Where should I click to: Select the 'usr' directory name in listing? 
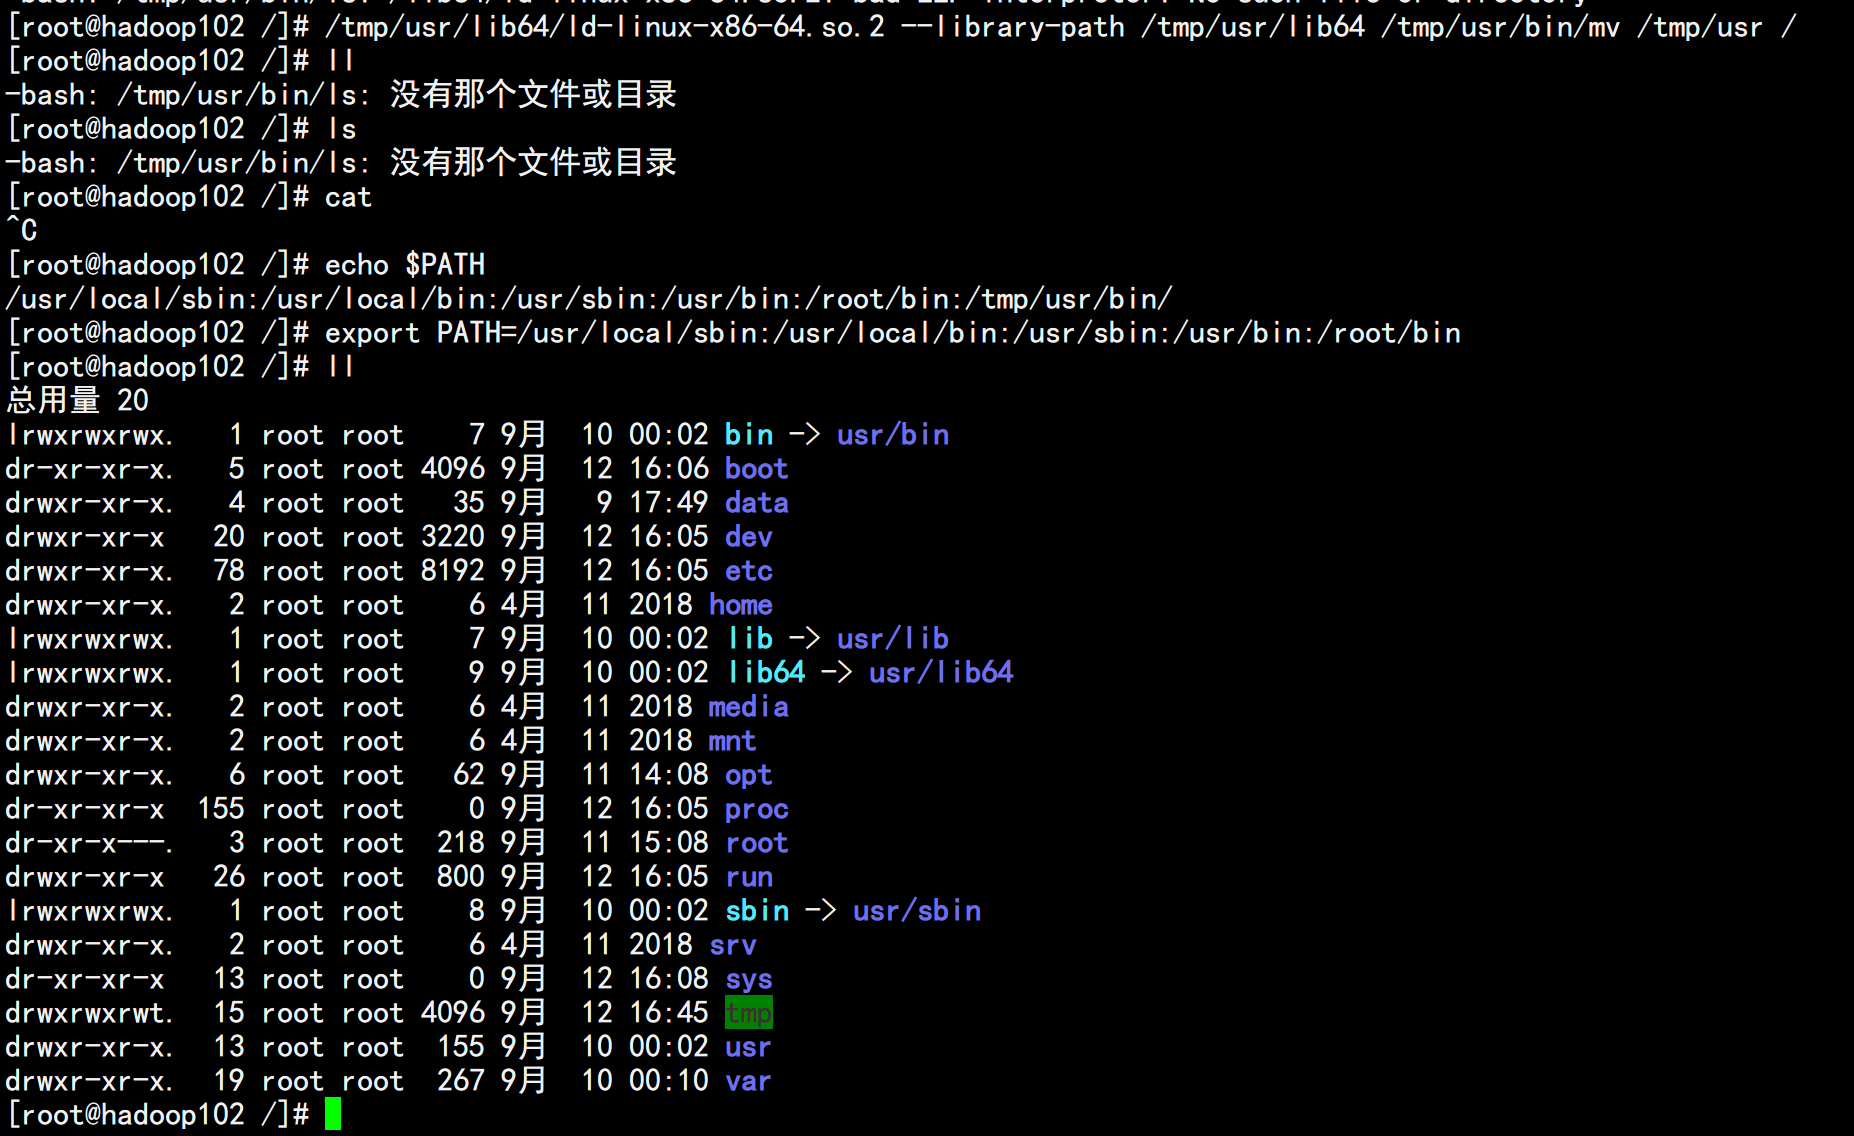point(748,1047)
